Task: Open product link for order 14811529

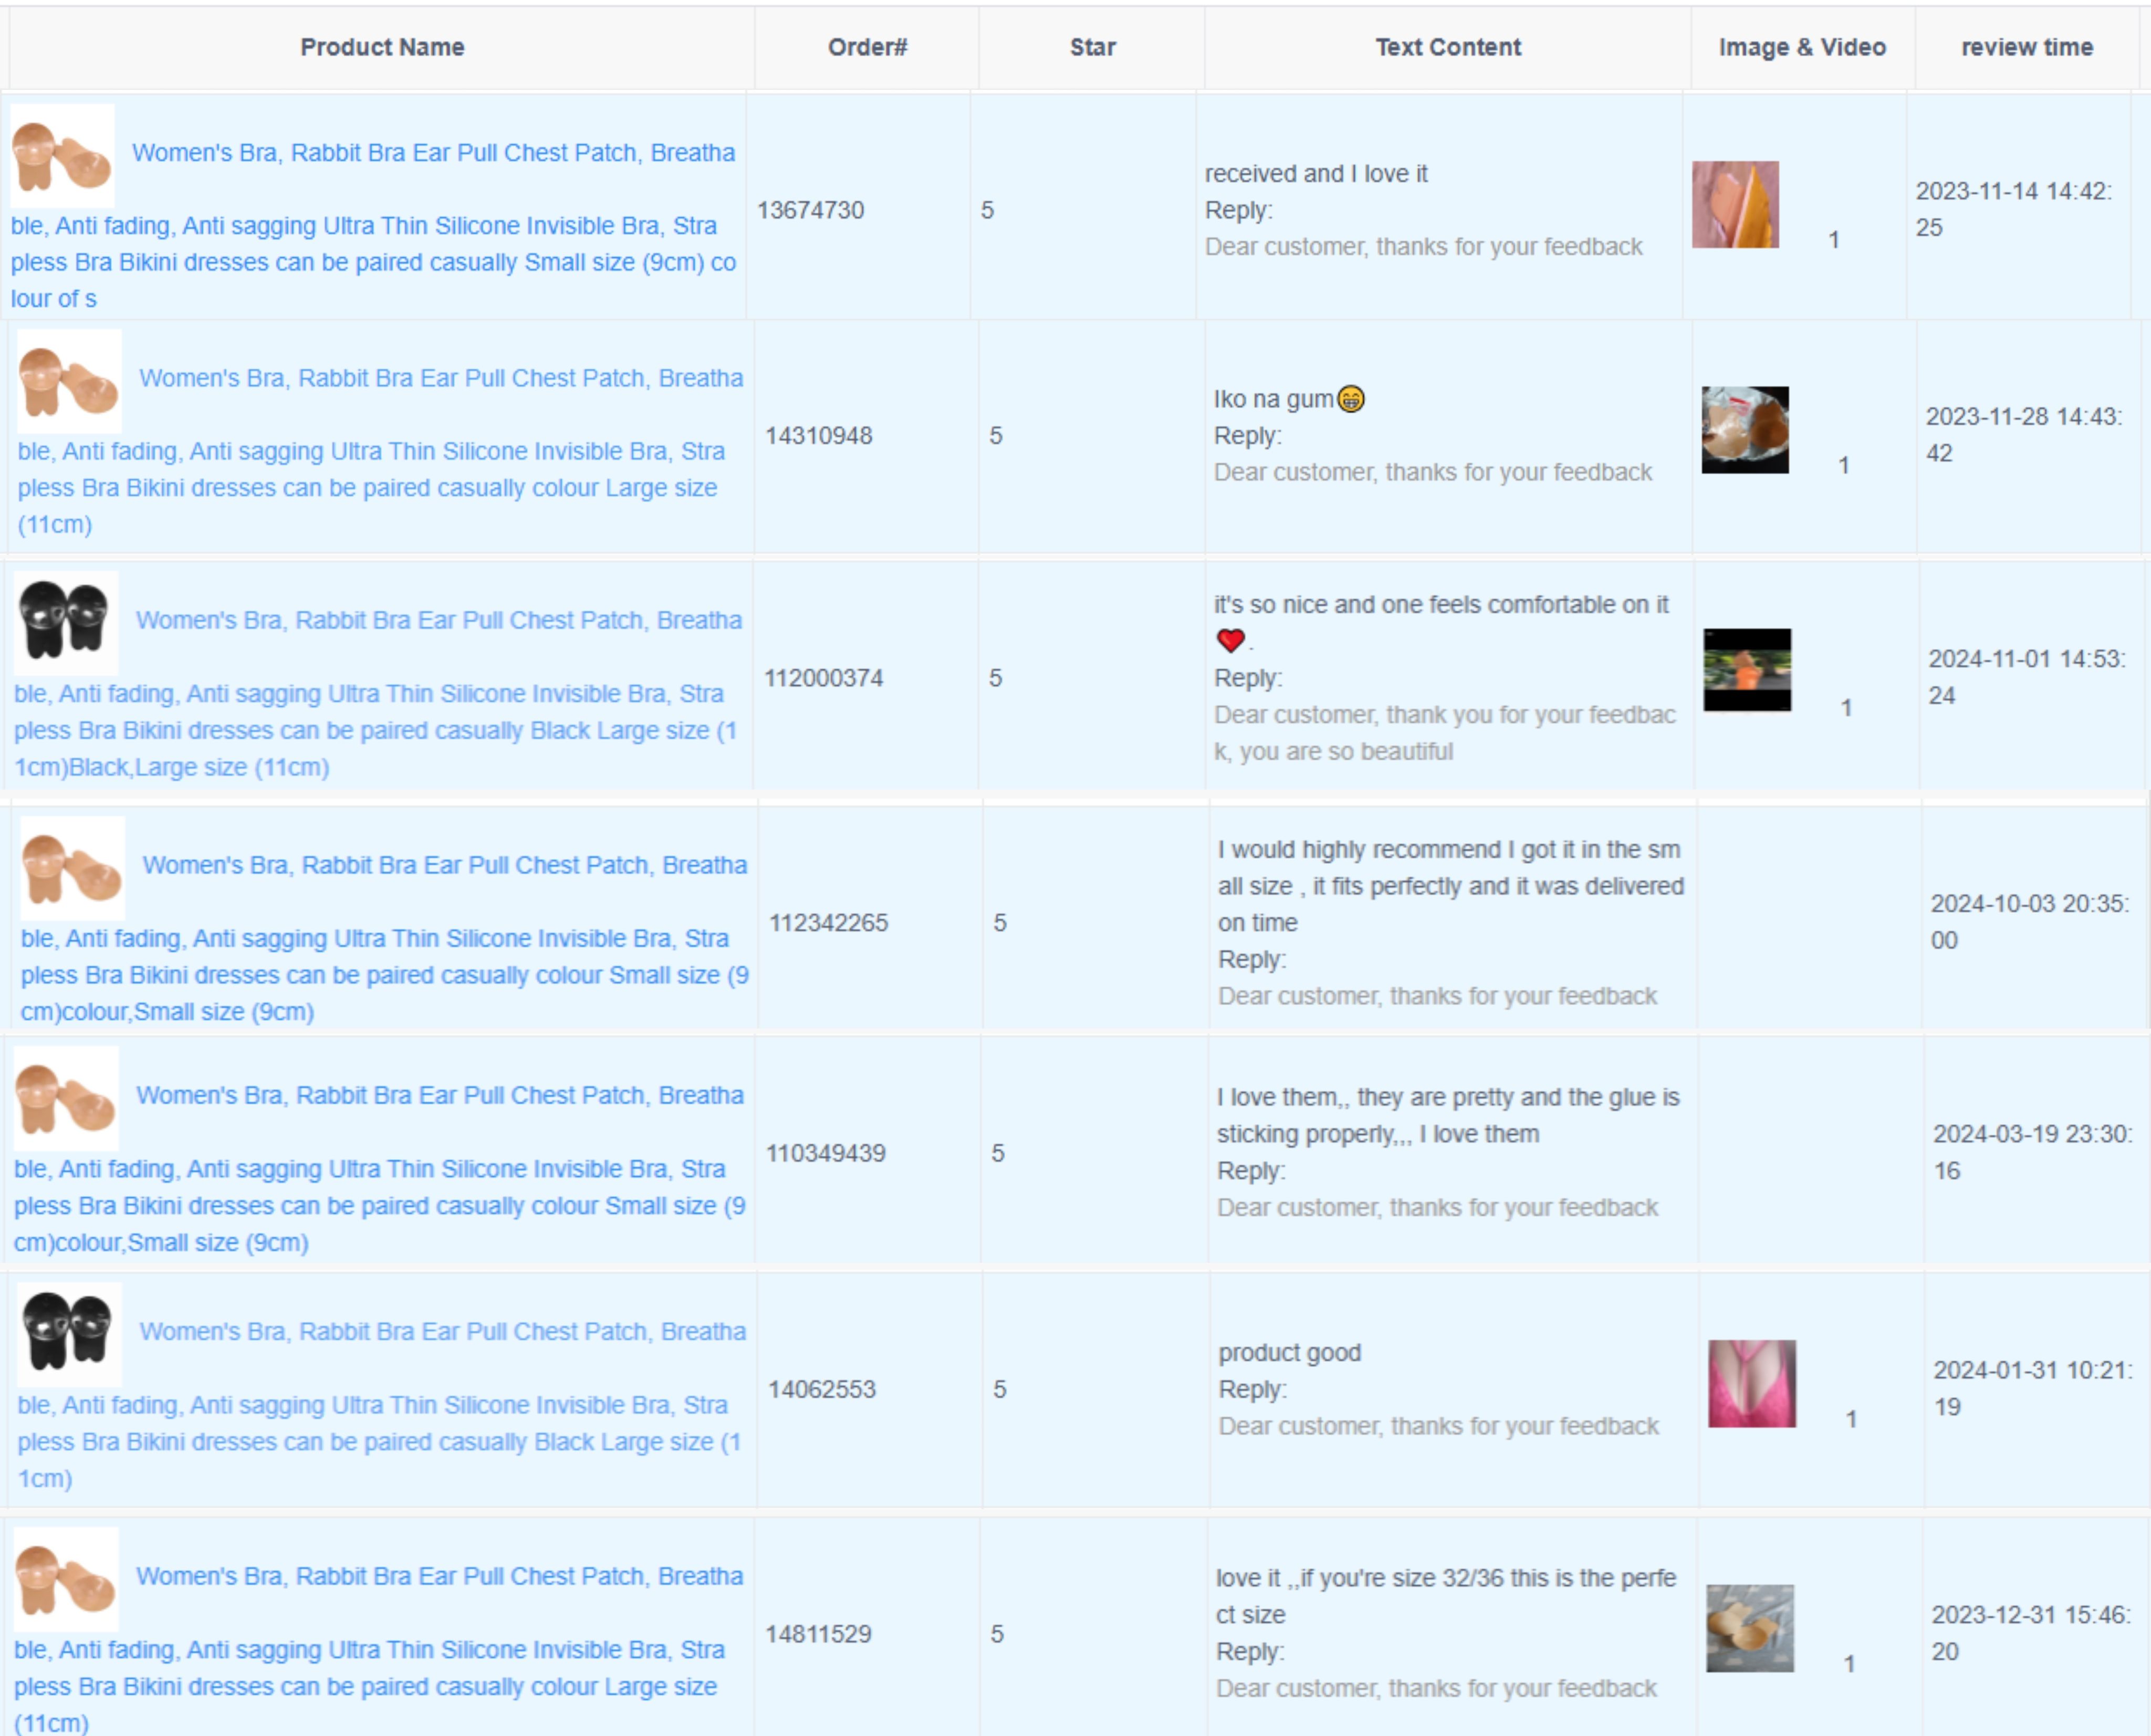Action: click(439, 1577)
